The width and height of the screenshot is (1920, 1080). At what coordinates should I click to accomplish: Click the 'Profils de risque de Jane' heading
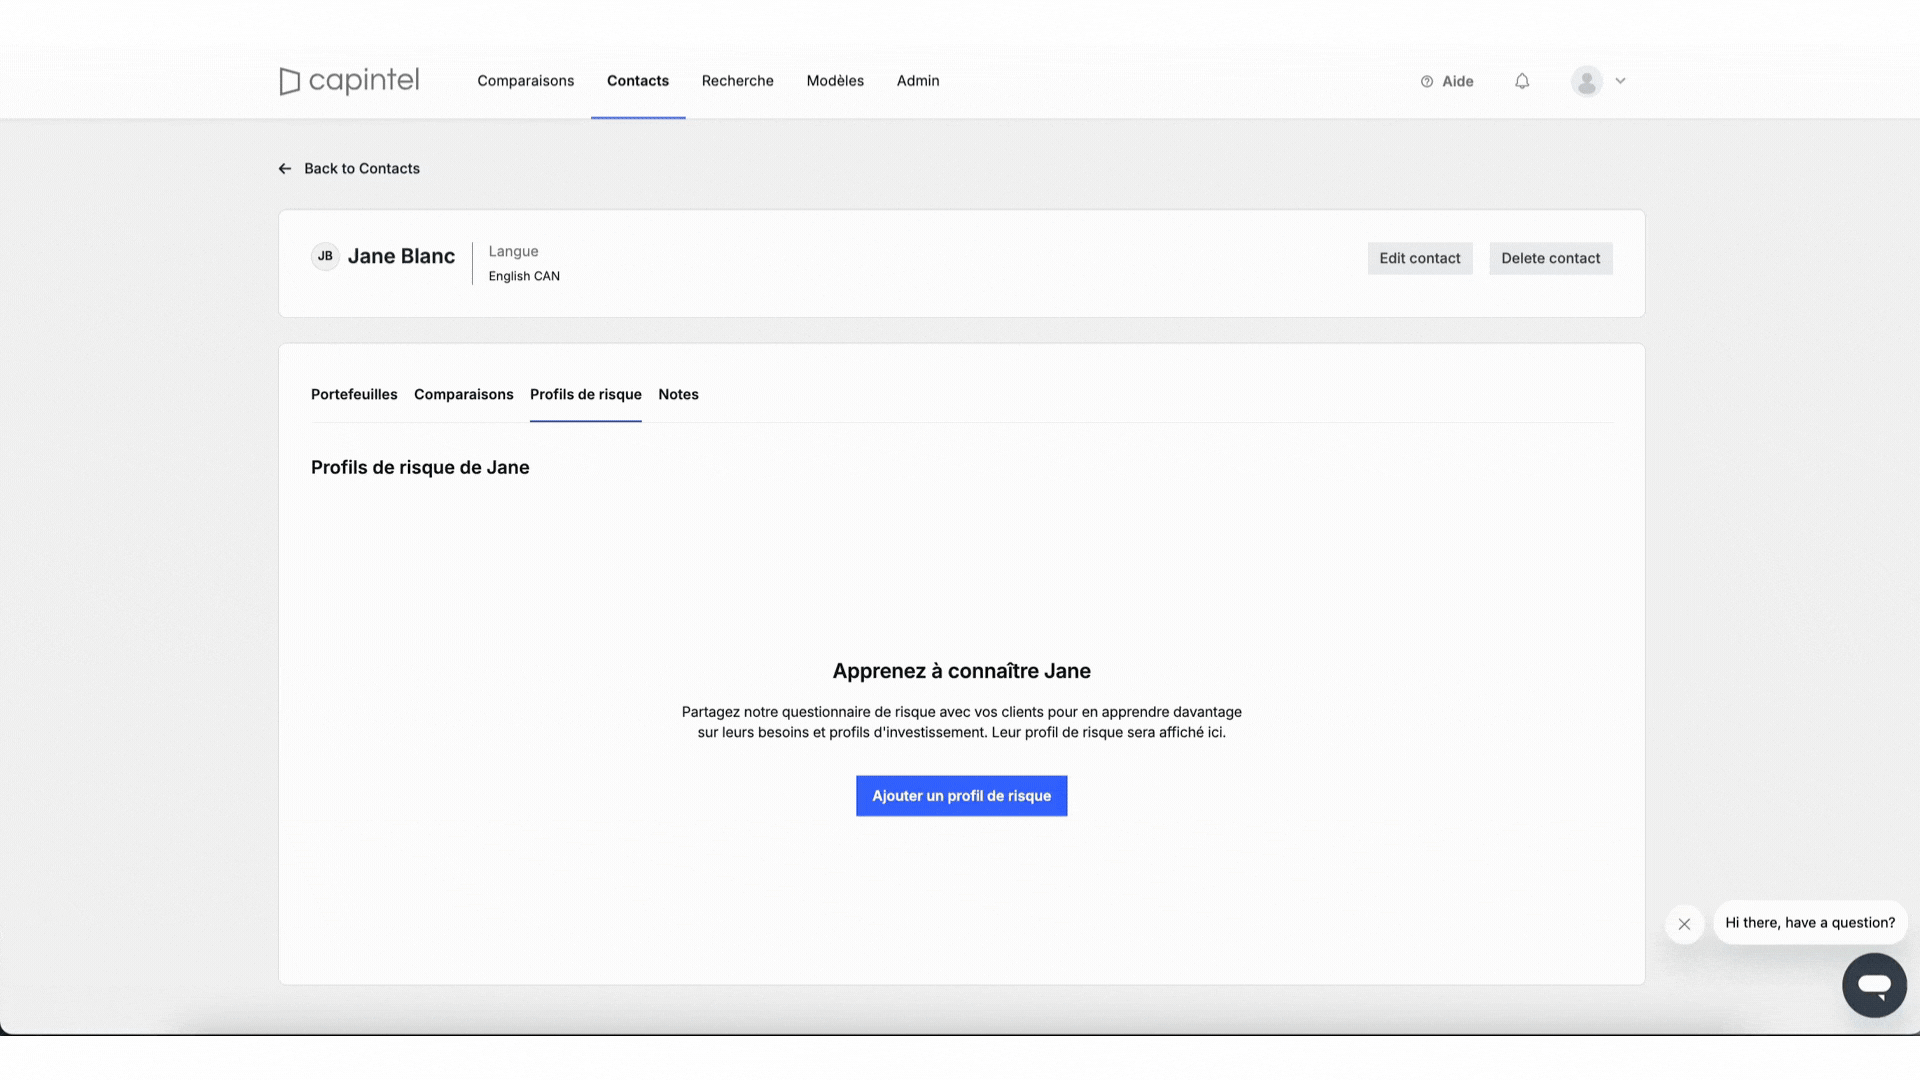click(420, 467)
